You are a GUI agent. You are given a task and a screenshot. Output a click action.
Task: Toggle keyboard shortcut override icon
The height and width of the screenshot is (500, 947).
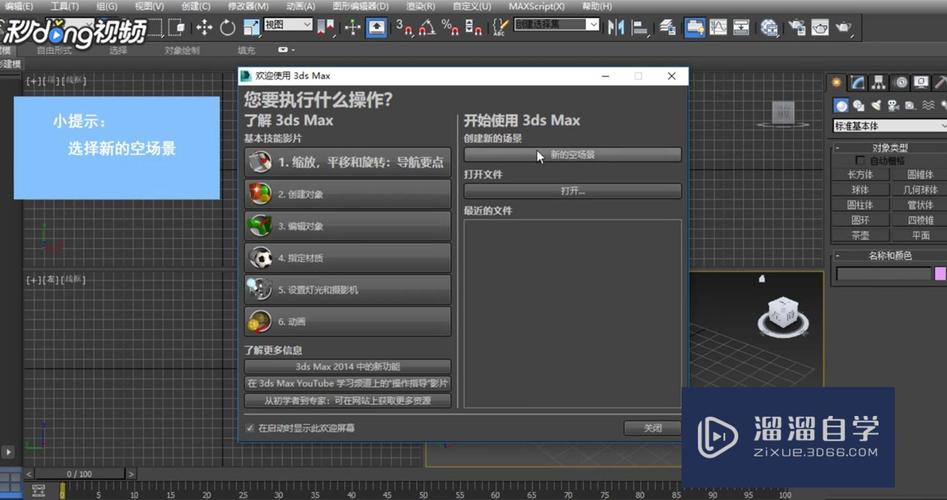pos(376,27)
